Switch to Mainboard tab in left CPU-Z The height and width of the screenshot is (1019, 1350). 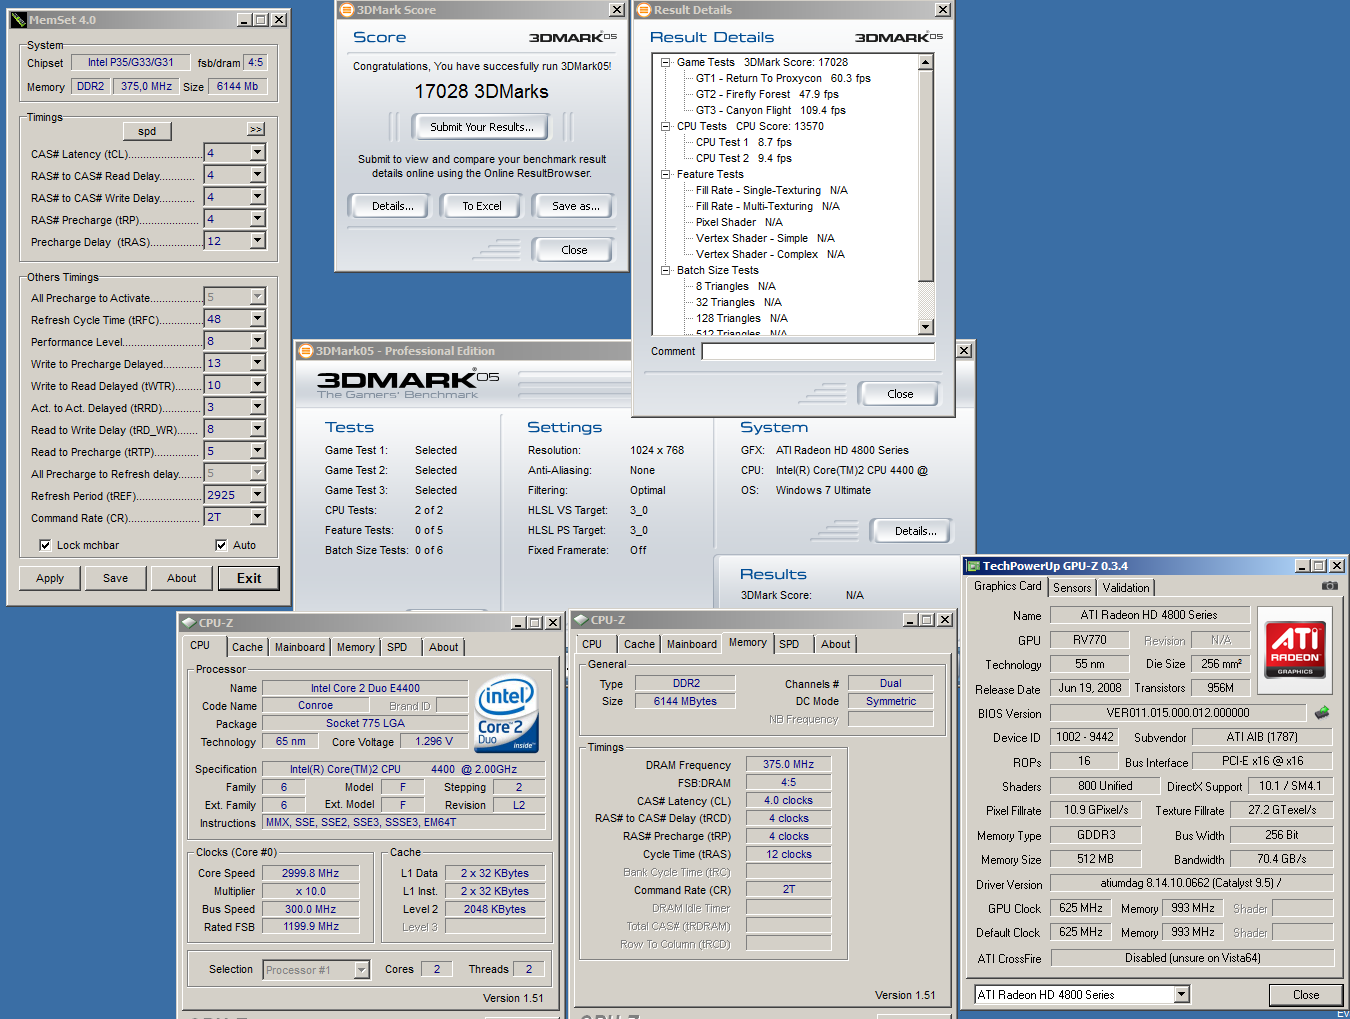pyautogui.click(x=300, y=647)
